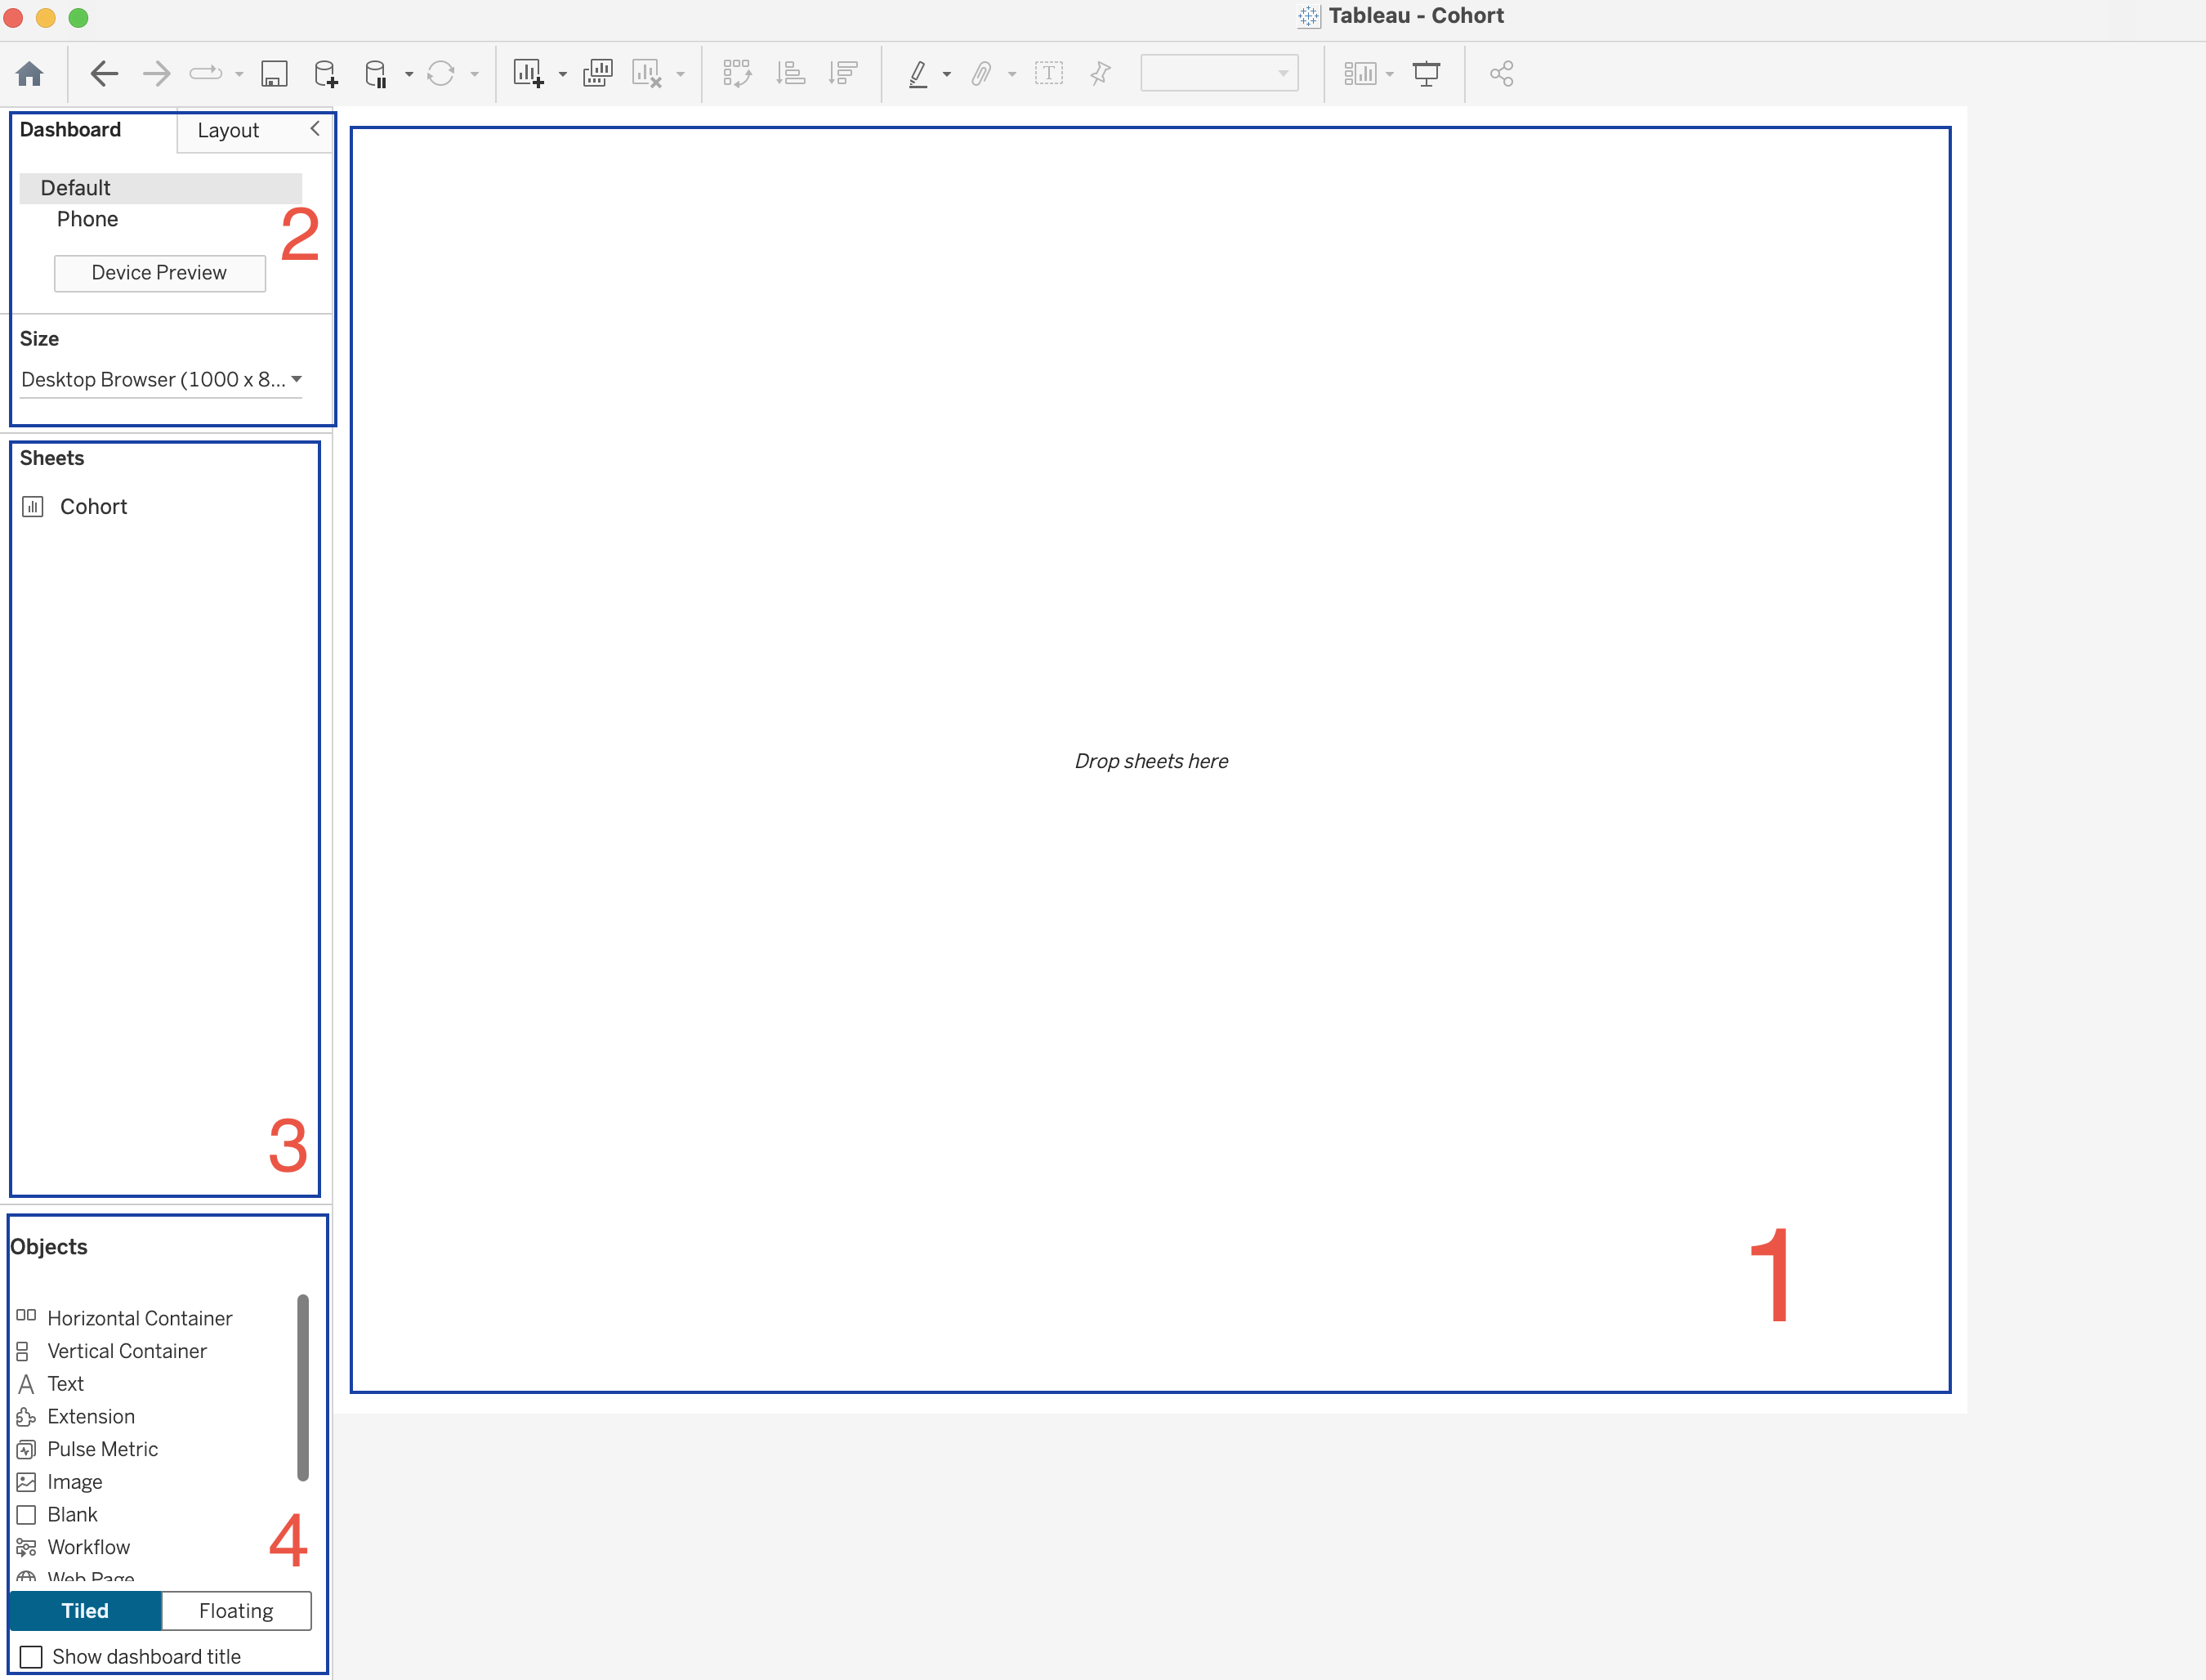Save the workbook with the disk icon

[274, 74]
